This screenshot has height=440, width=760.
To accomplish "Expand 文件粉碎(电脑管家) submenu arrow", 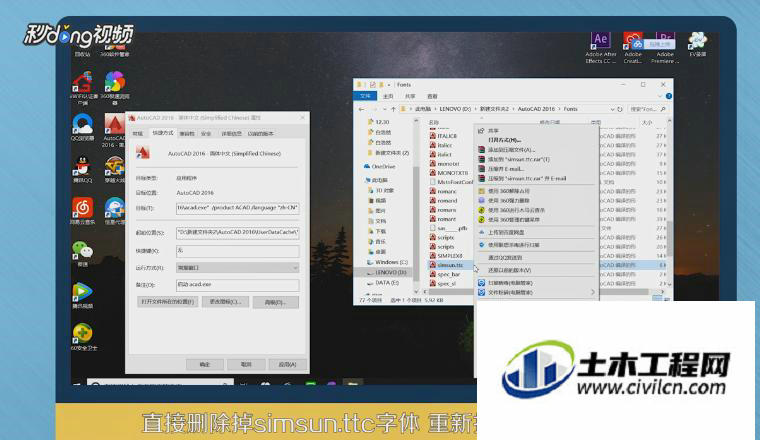I will coord(593,292).
